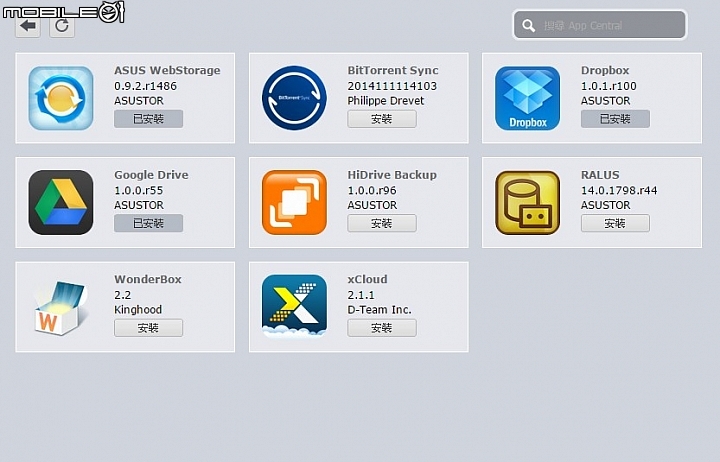Focus the App Central search field
Screen dimensions: 720x462
tap(600, 25)
